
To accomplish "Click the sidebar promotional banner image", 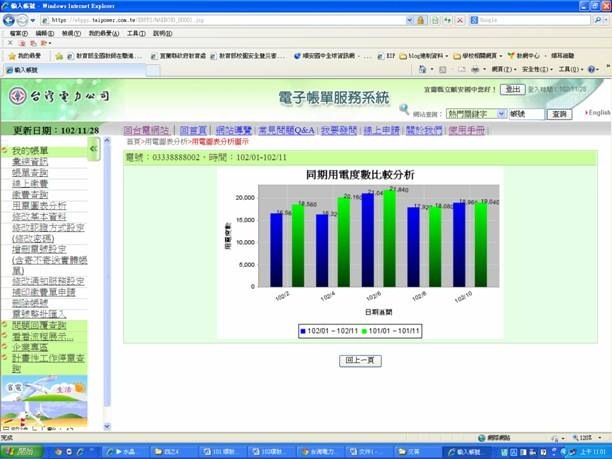I will pos(44,402).
